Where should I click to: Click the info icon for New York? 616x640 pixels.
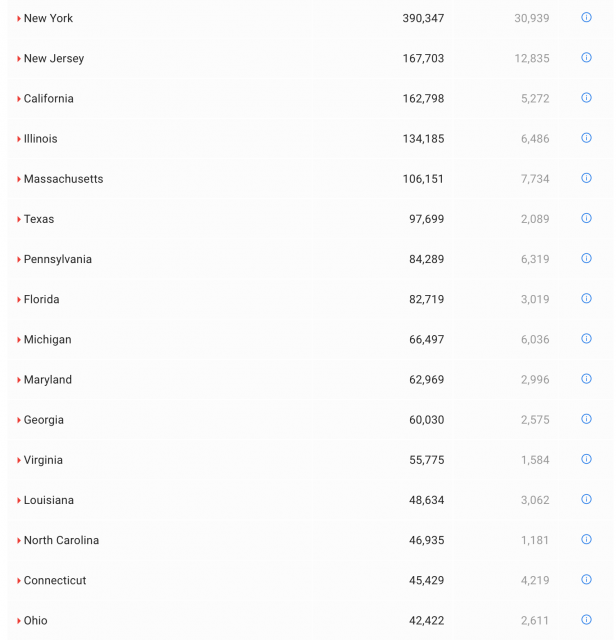tap(587, 18)
